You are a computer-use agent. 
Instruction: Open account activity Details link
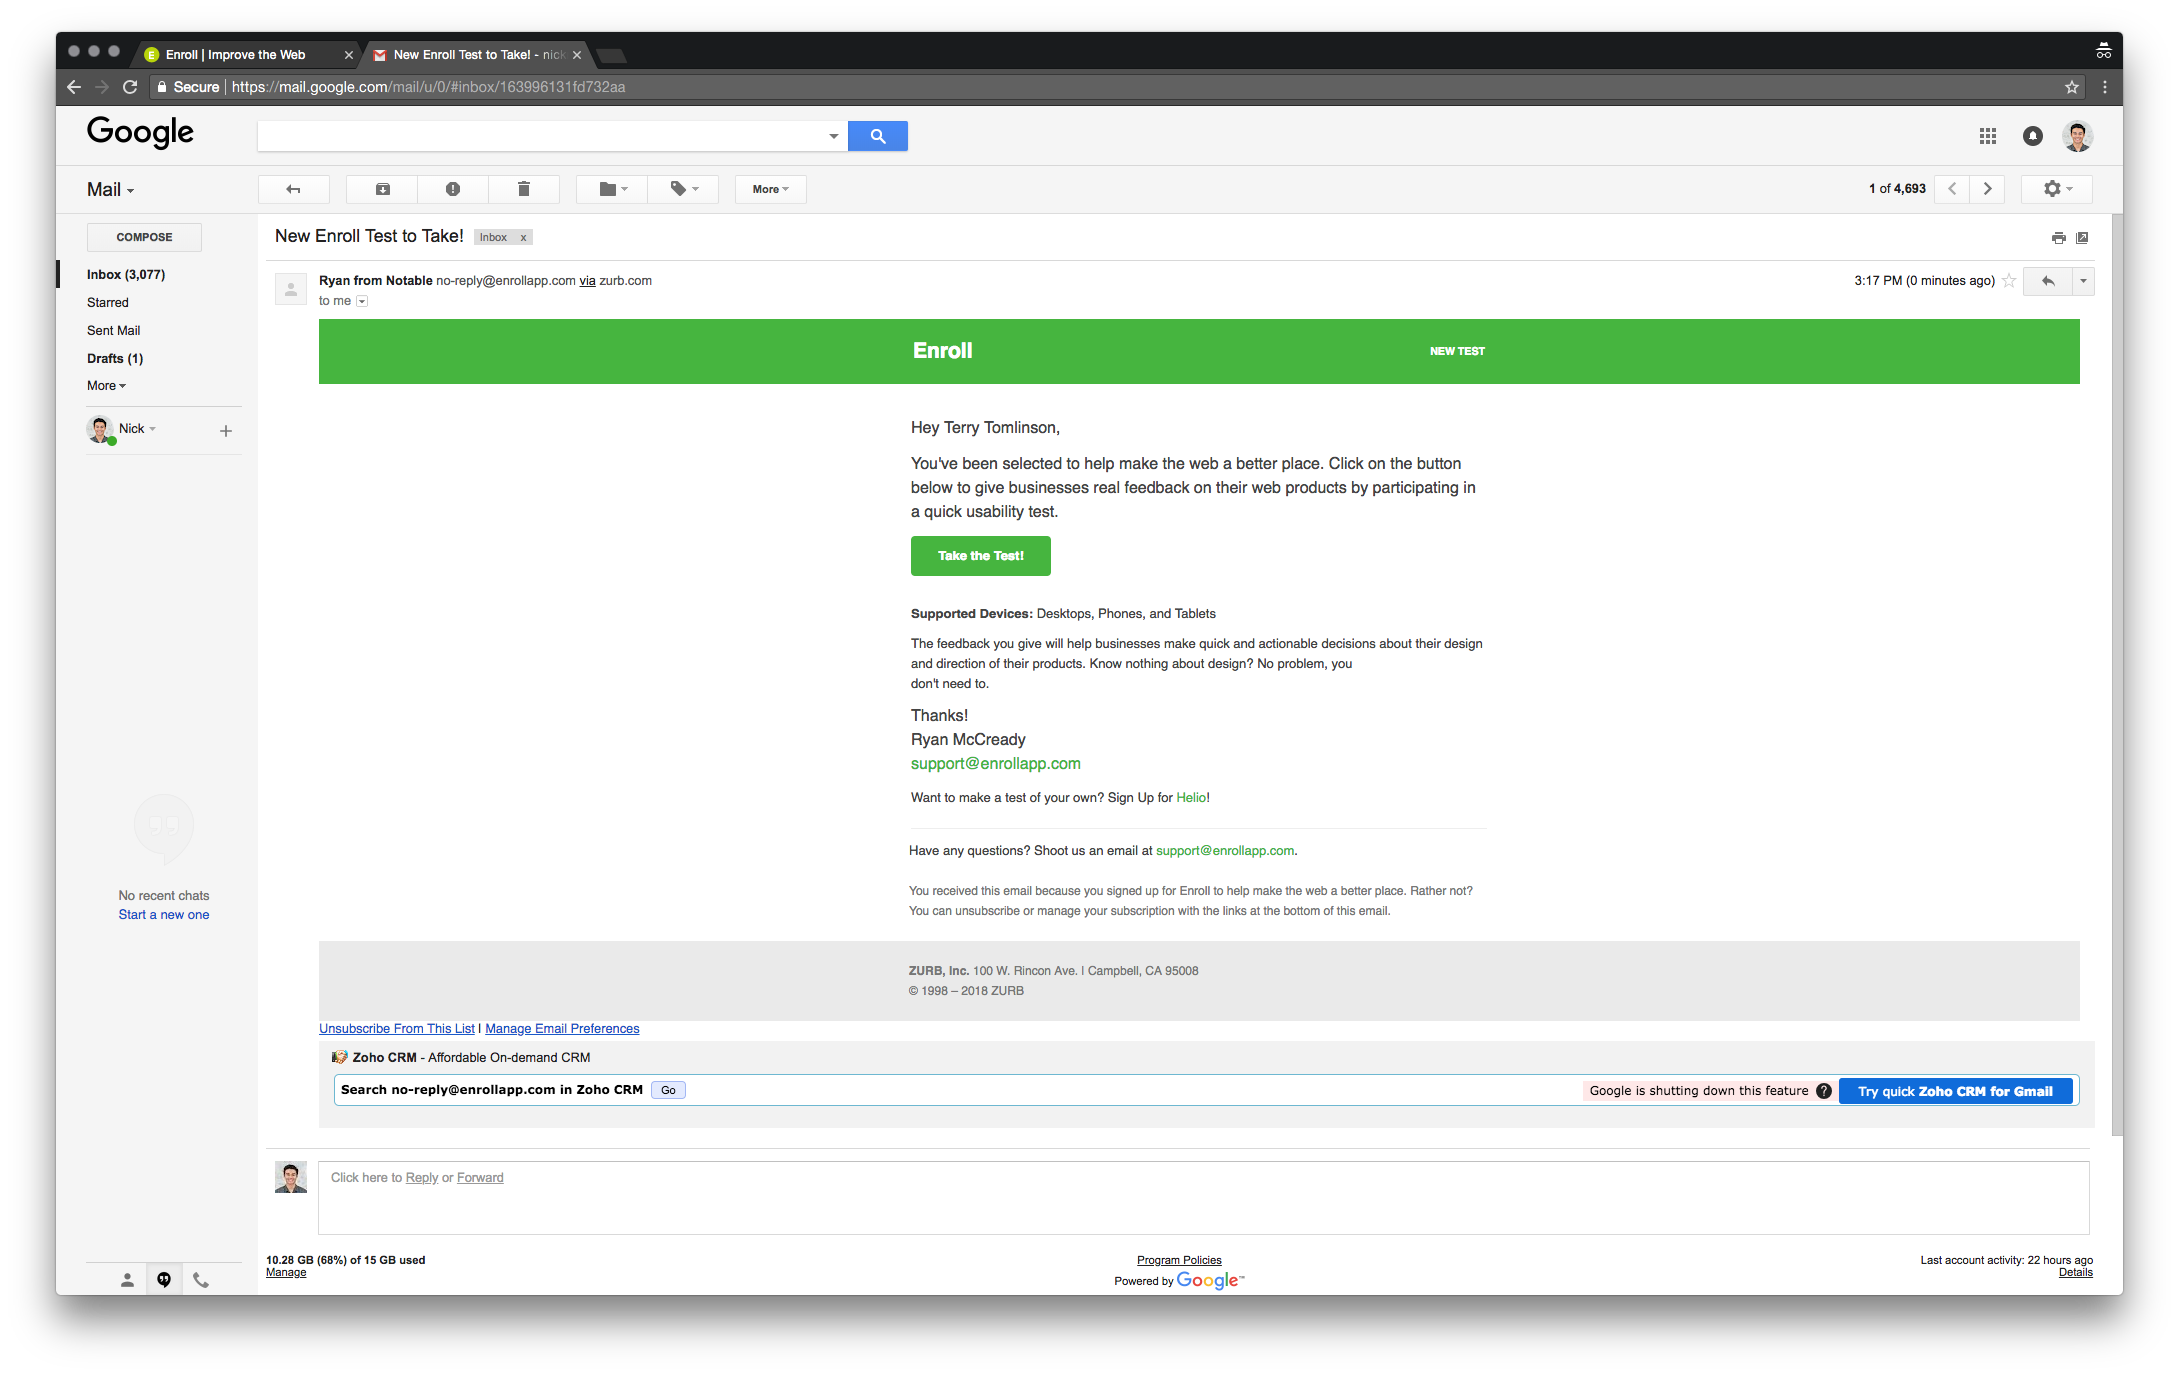point(2075,1273)
